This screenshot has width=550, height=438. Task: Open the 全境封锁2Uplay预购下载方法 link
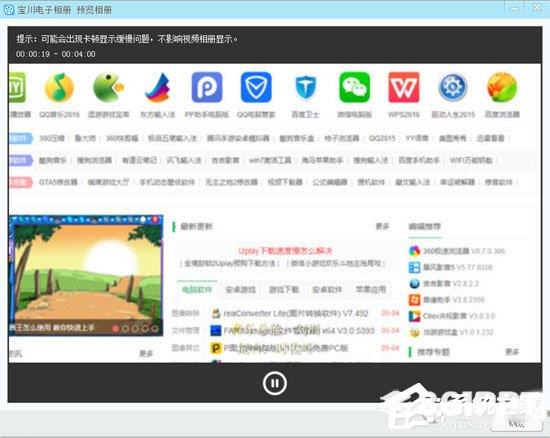[230, 263]
